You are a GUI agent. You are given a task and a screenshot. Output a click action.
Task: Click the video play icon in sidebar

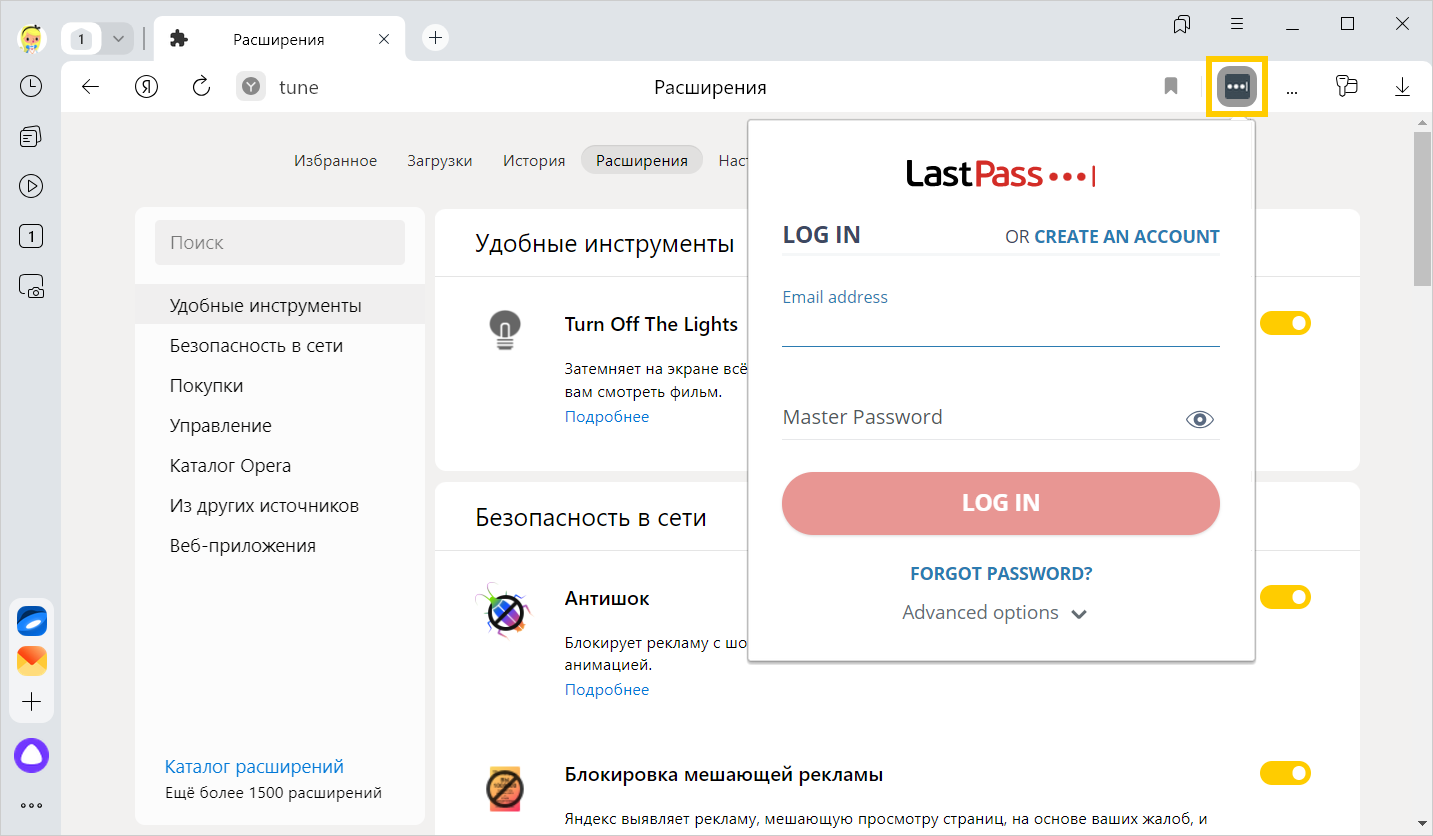31,186
